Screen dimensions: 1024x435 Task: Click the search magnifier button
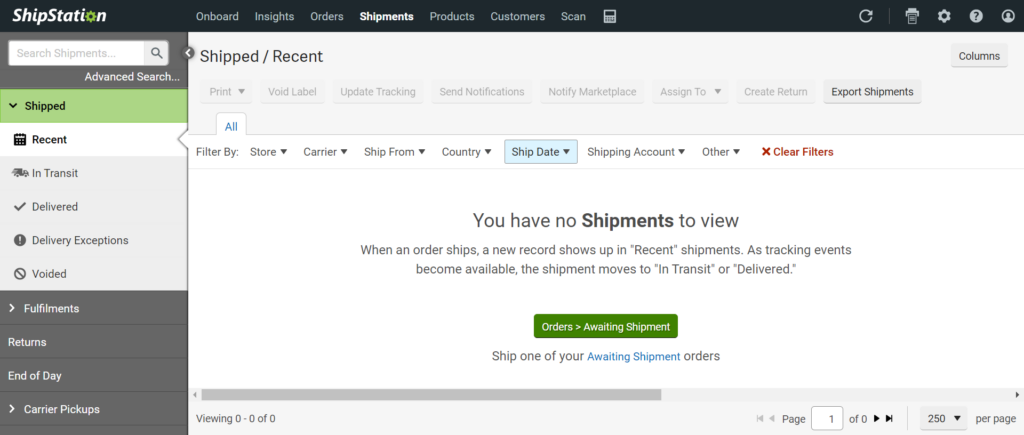pos(157,53)
